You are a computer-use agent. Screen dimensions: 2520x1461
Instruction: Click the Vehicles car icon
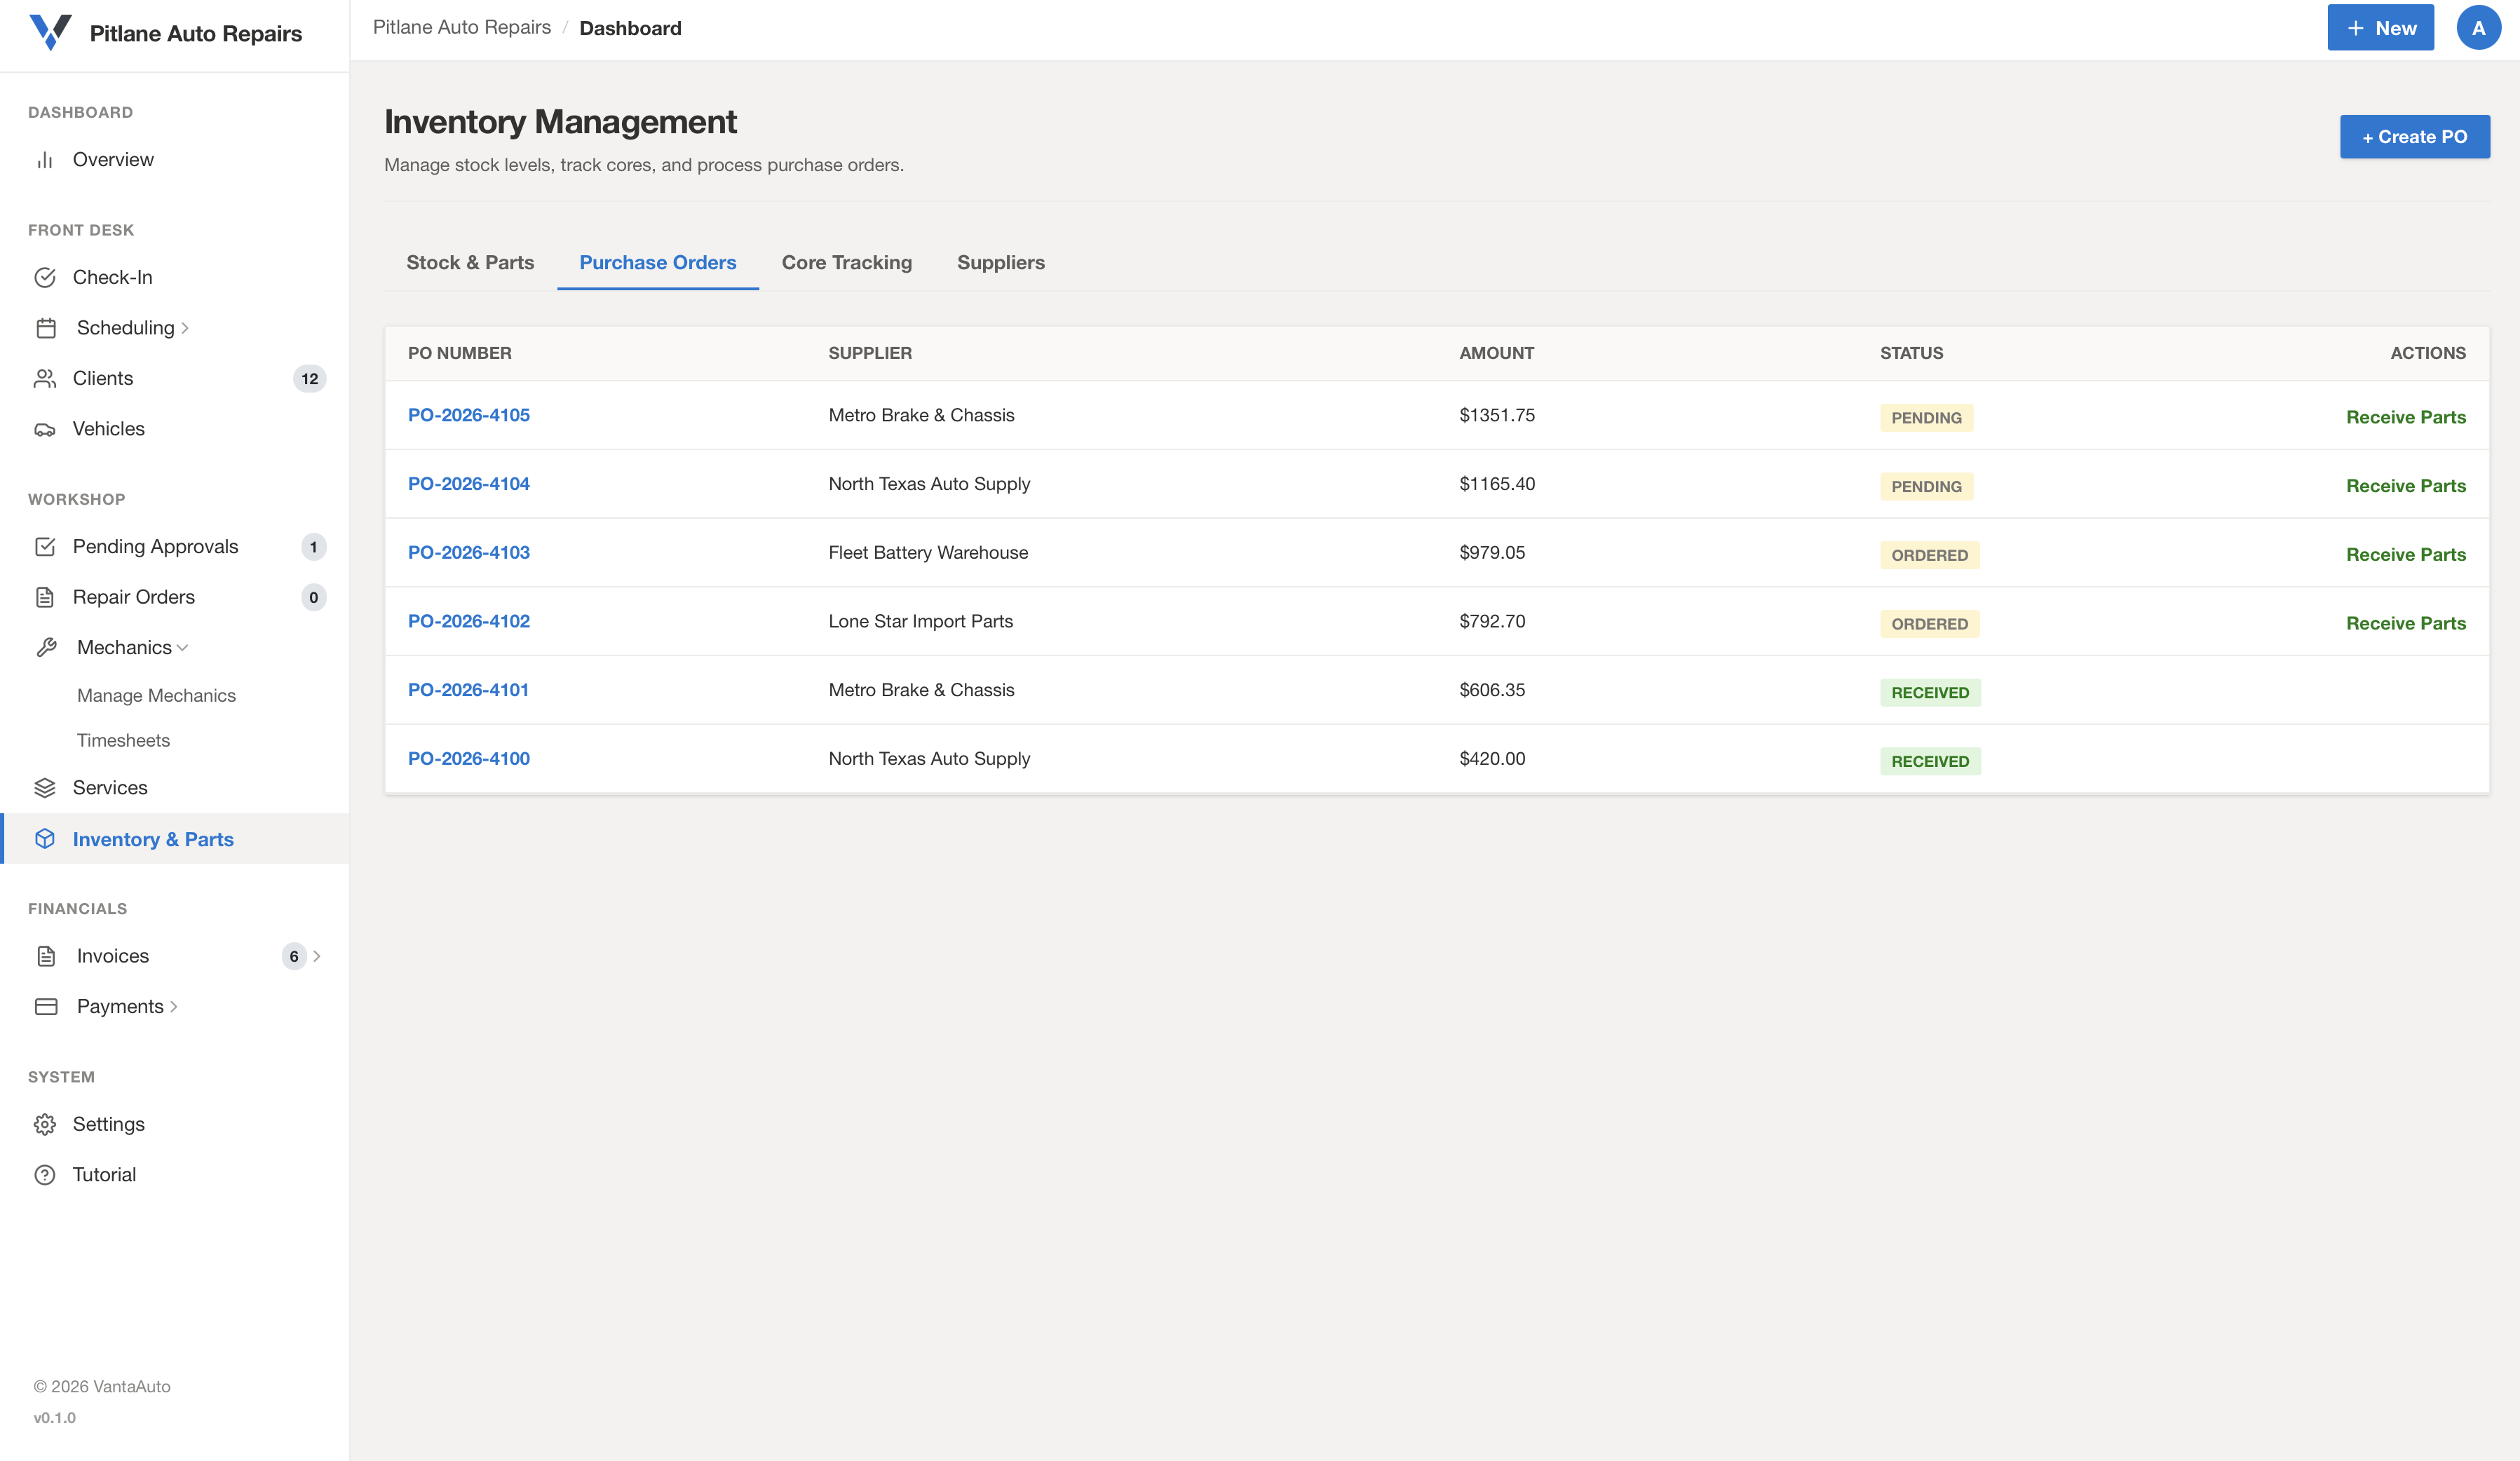(45, 429)
